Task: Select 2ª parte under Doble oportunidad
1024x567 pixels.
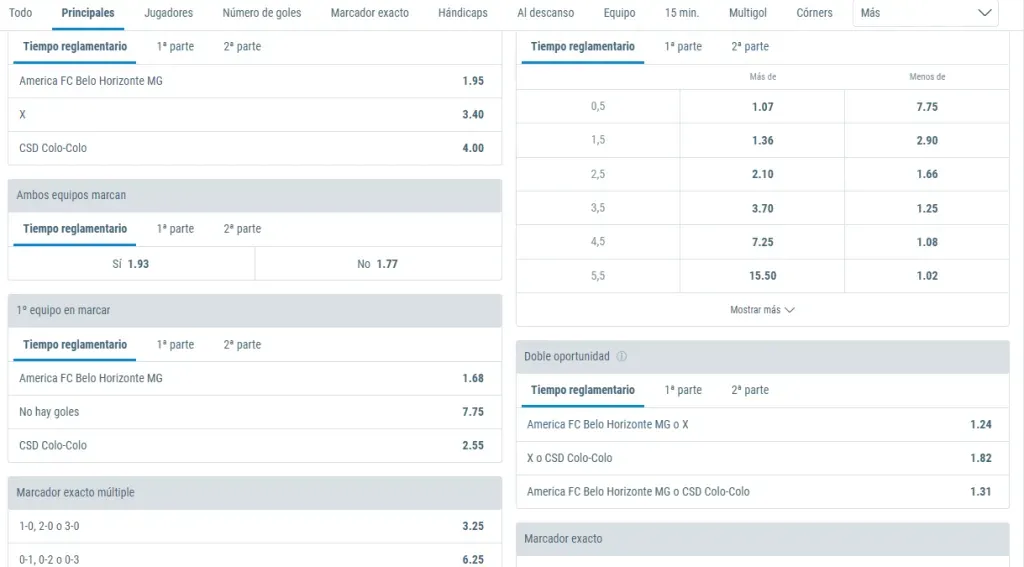Action: coord(750,390)
